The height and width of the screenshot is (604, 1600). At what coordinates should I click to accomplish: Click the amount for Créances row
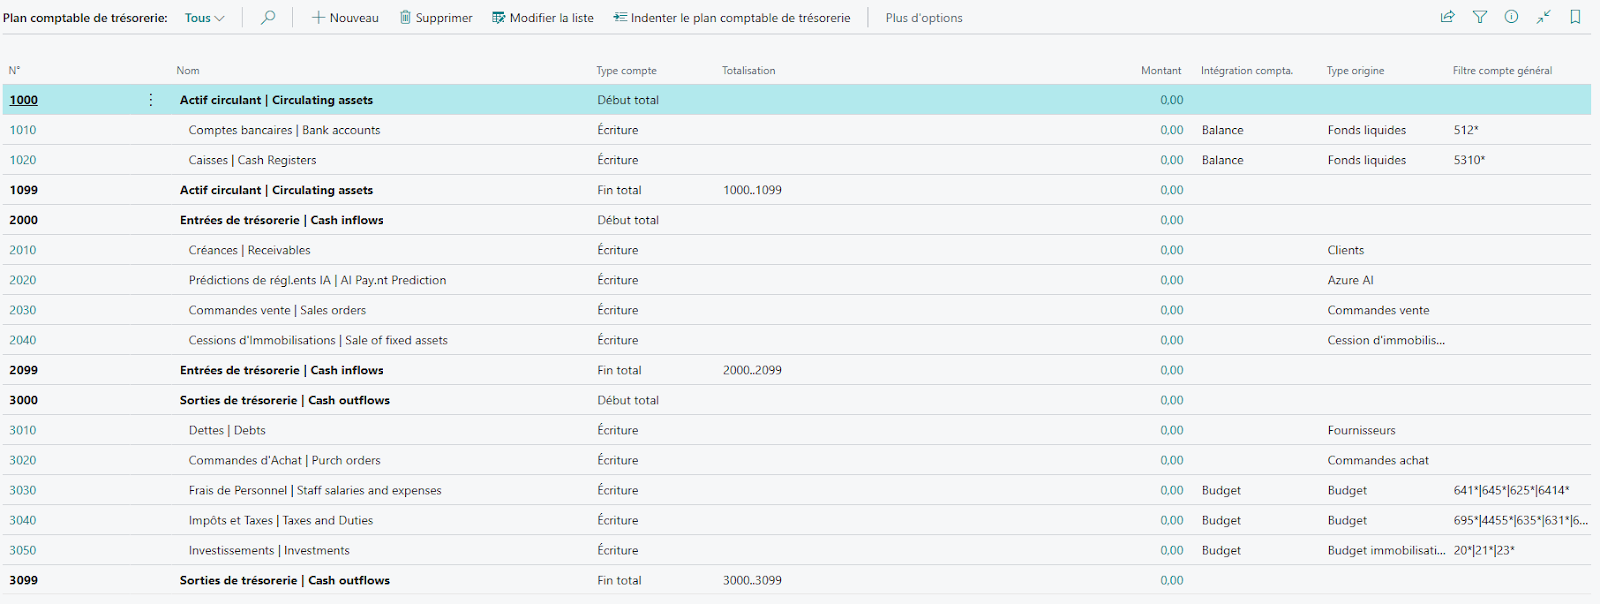[x=1171, y=250]
